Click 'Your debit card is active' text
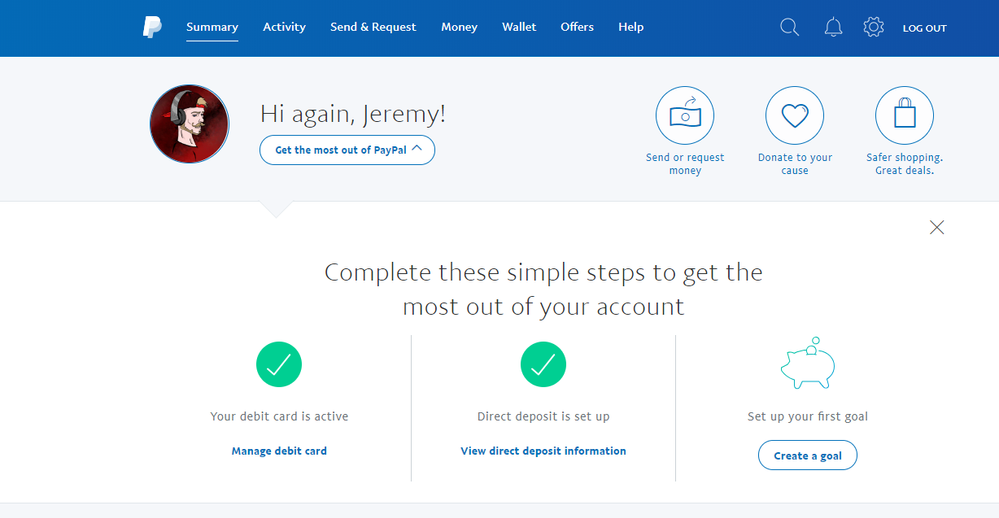Screen dimensions: 999x518 coord(279,417)
